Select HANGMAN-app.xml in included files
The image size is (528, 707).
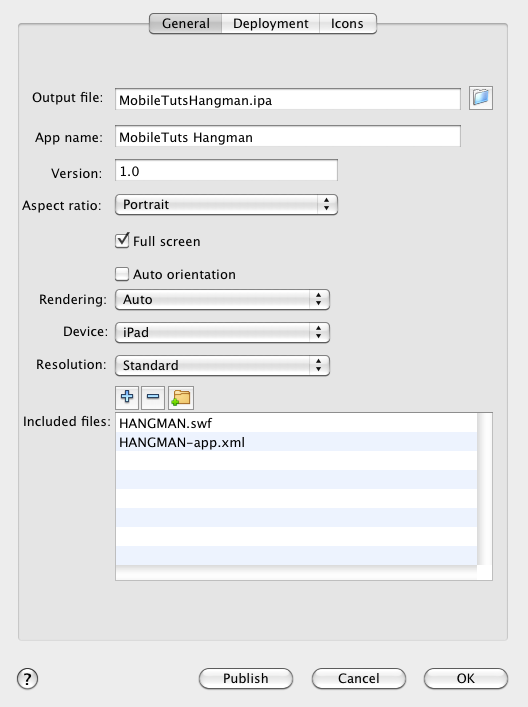point(296,442)
